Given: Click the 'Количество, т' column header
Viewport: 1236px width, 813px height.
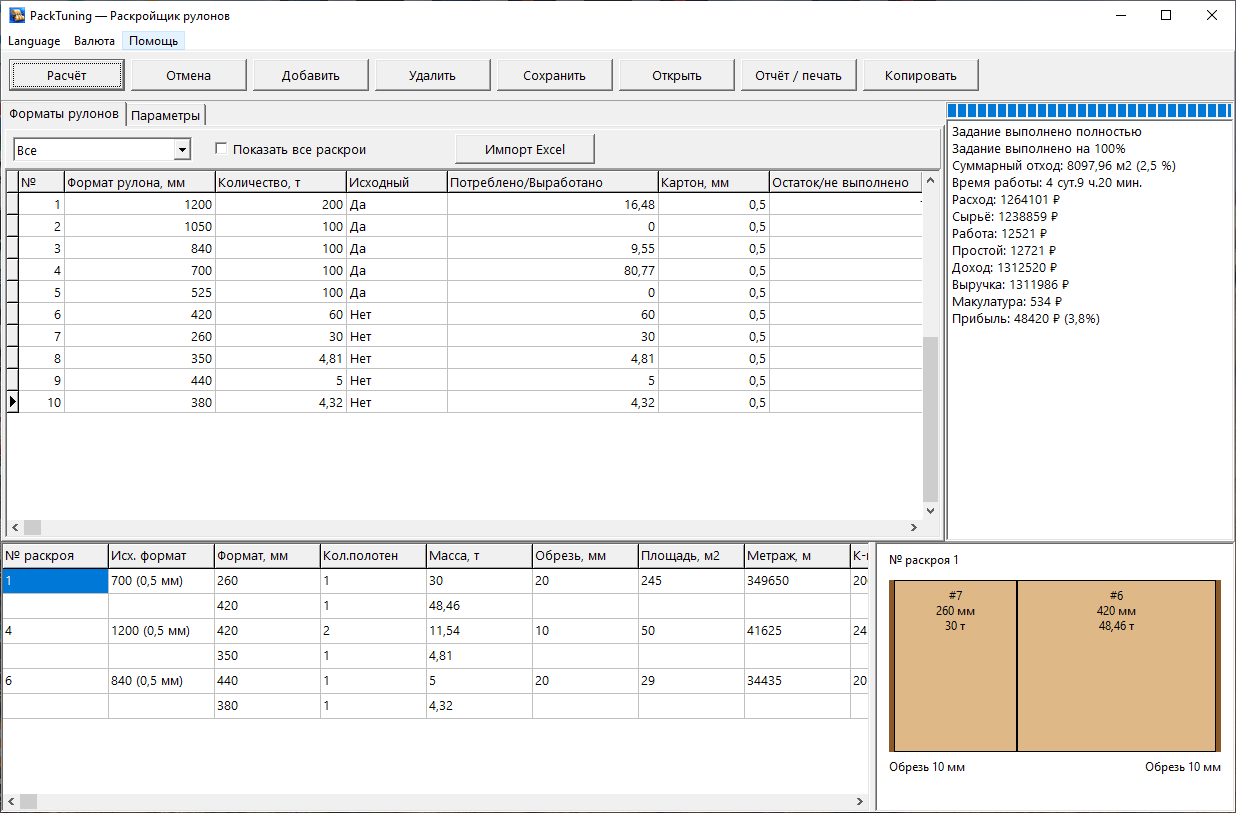Looking at the screenshot, I should [x=281, y=182].
